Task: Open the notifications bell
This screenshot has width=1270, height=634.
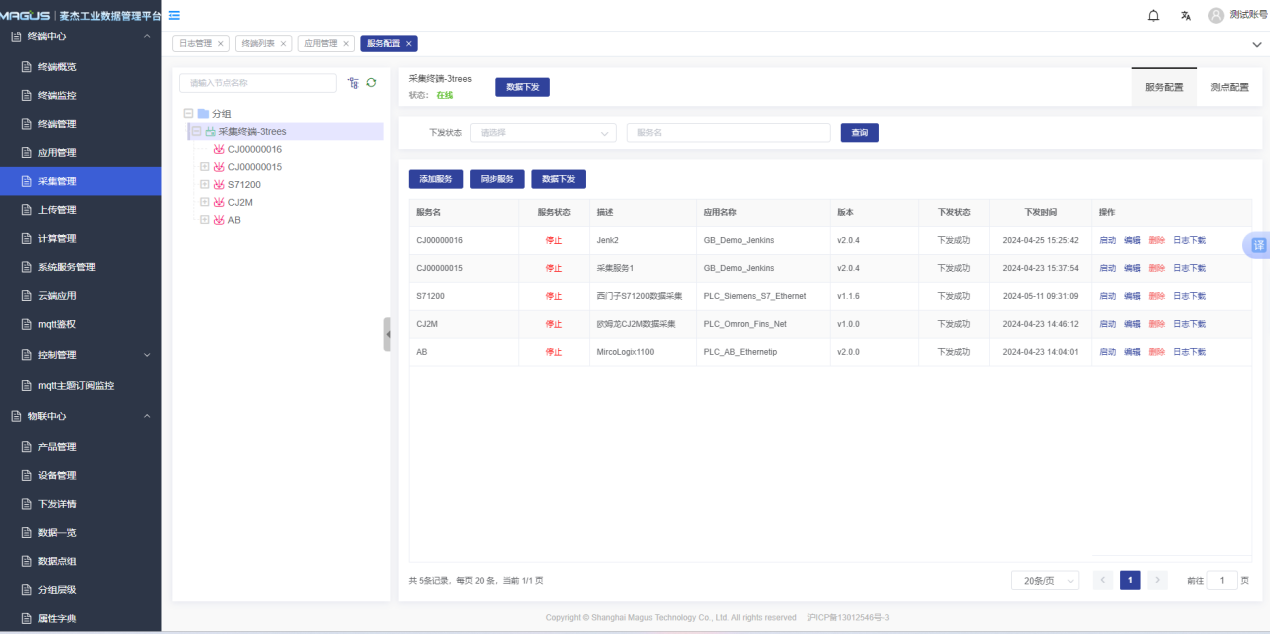Action: (1153, 15)
